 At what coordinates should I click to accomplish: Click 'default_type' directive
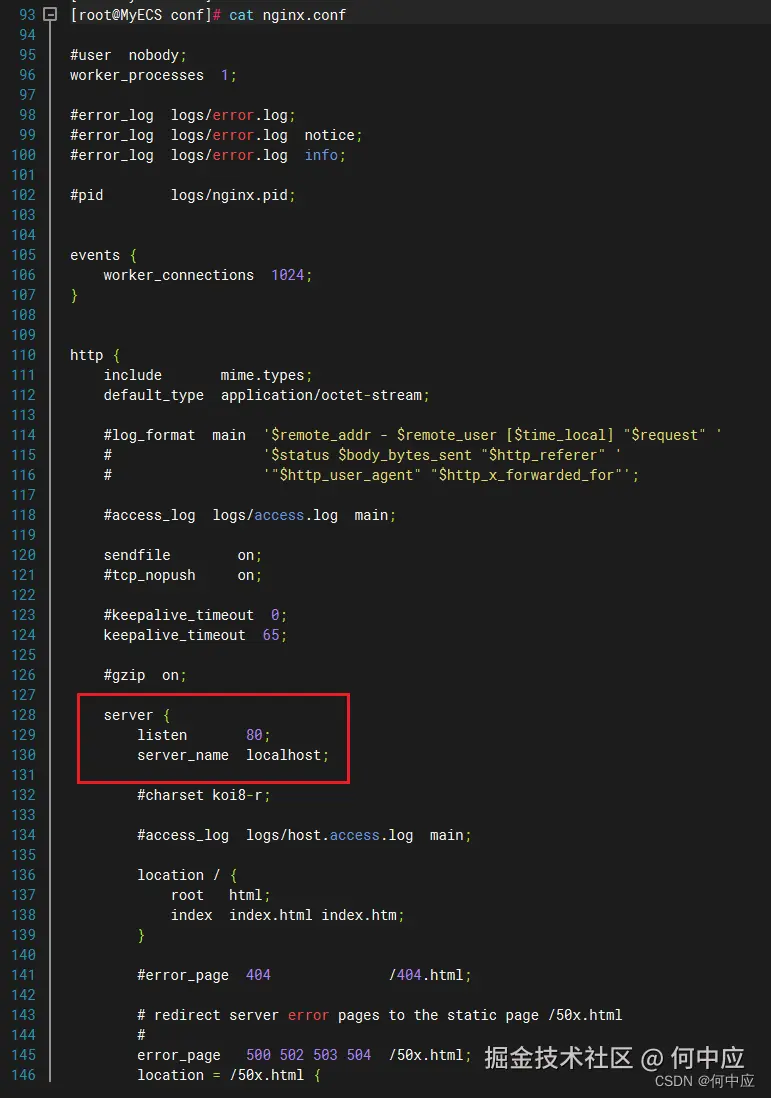(153, 395)
